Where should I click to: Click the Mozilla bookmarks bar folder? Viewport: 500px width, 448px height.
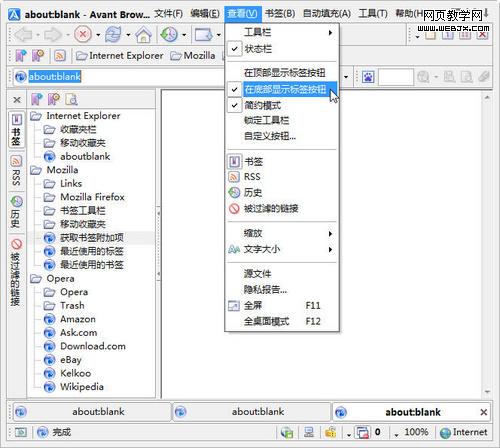[193, 56]
